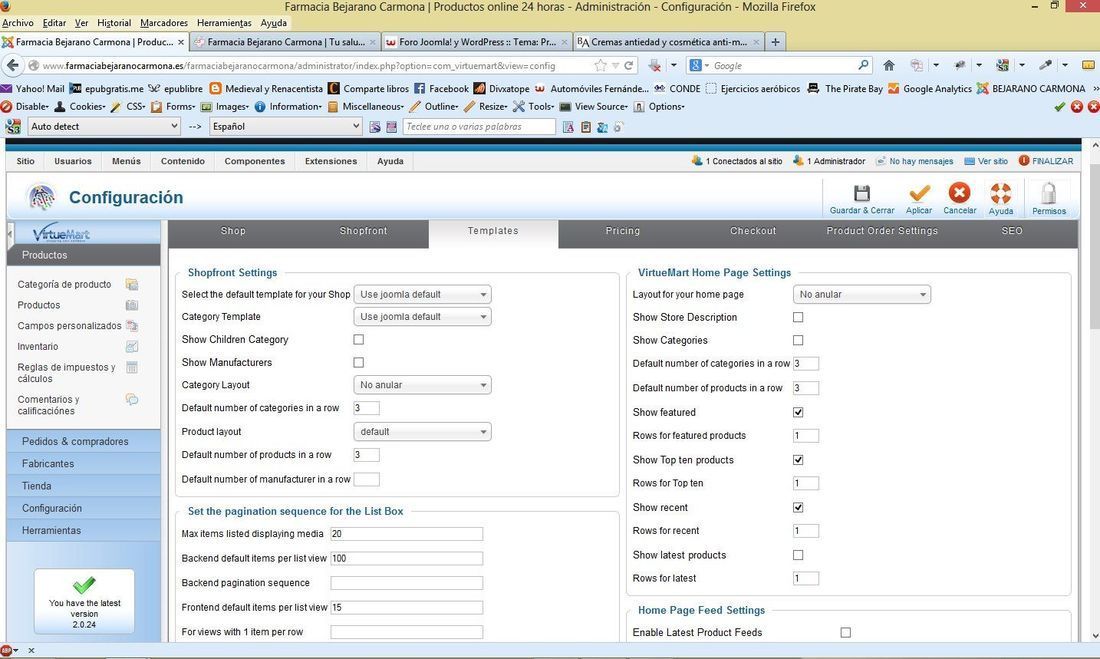Screen dimensions: 1100x659
Task: Open a new browser tab
Action: (x=775, y=42)
